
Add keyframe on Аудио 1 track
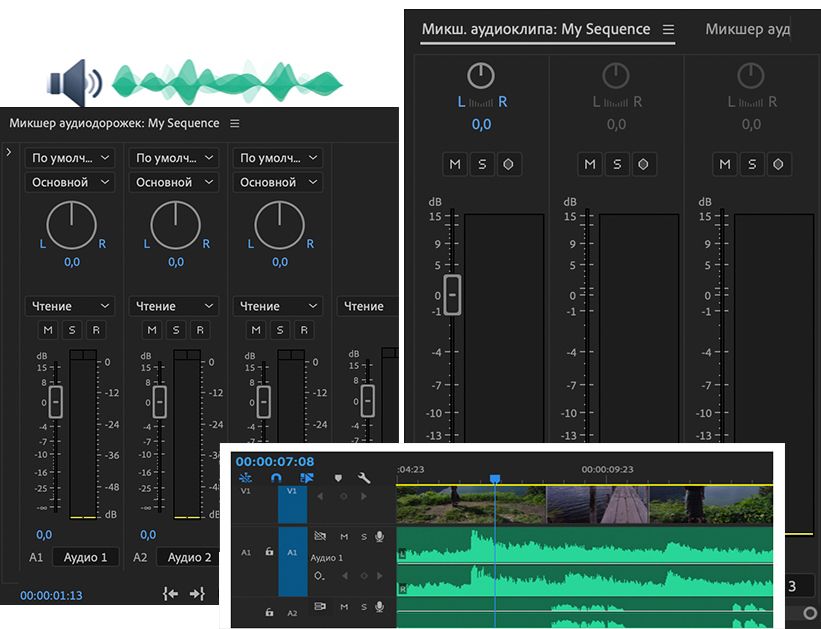coord(364,576)
